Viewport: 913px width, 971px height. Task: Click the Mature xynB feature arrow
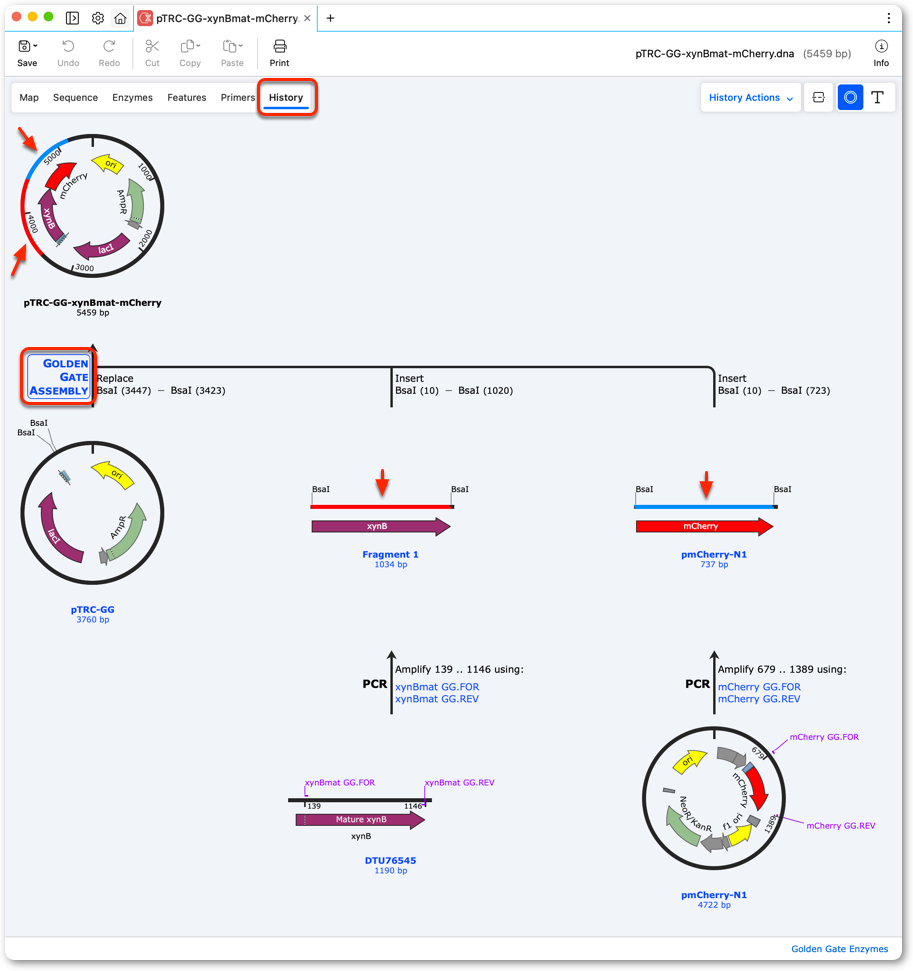tap(360, 819)
